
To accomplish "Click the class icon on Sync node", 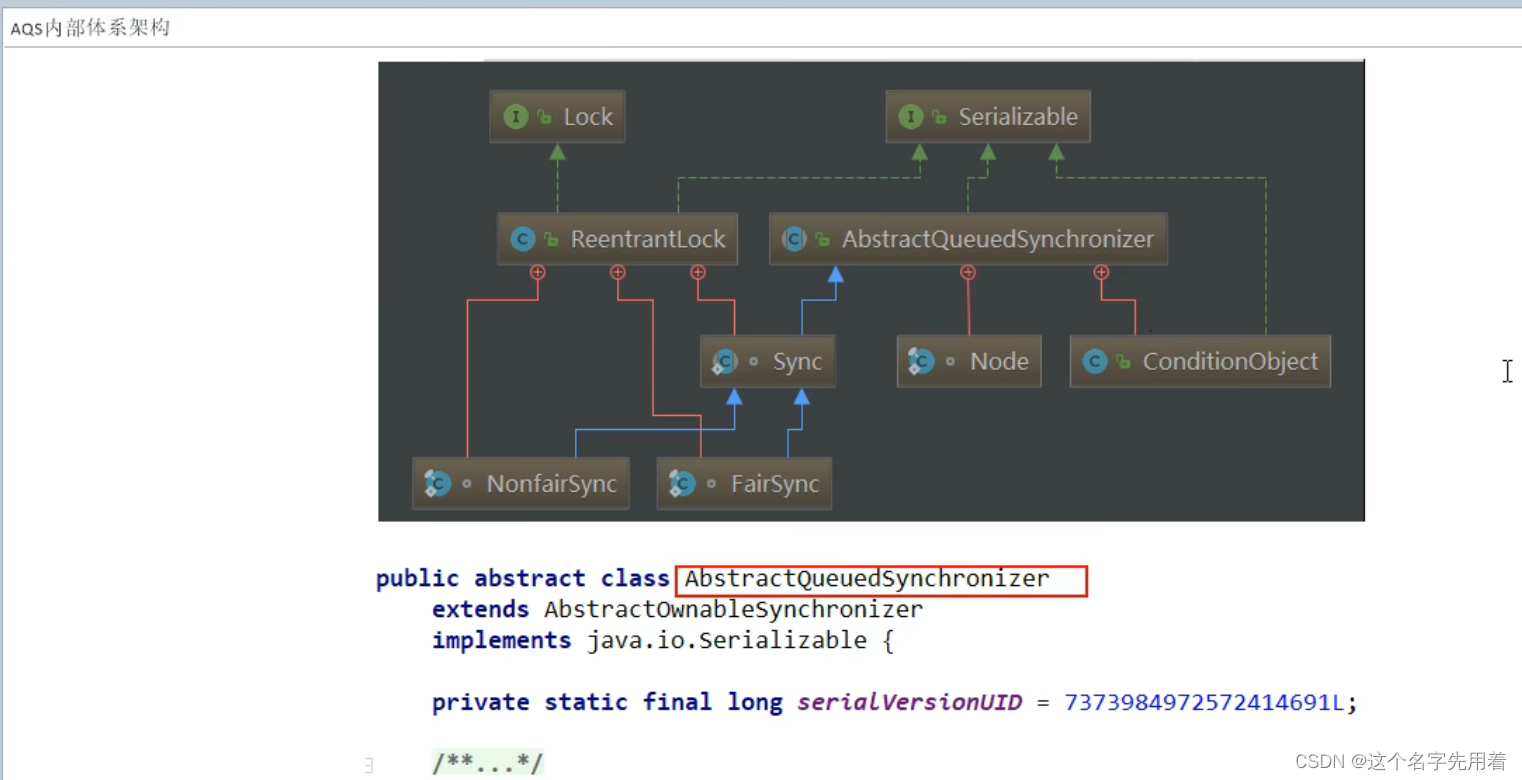I will [725, 362].
